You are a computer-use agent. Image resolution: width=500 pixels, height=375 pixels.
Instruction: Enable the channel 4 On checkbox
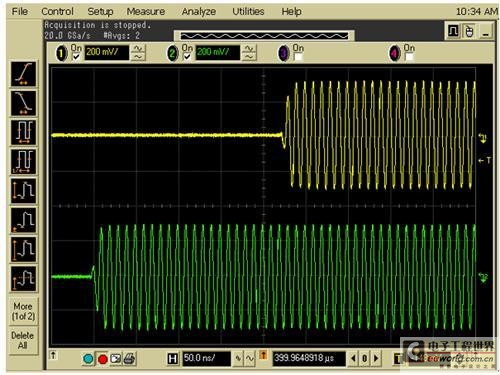point(409,57)
